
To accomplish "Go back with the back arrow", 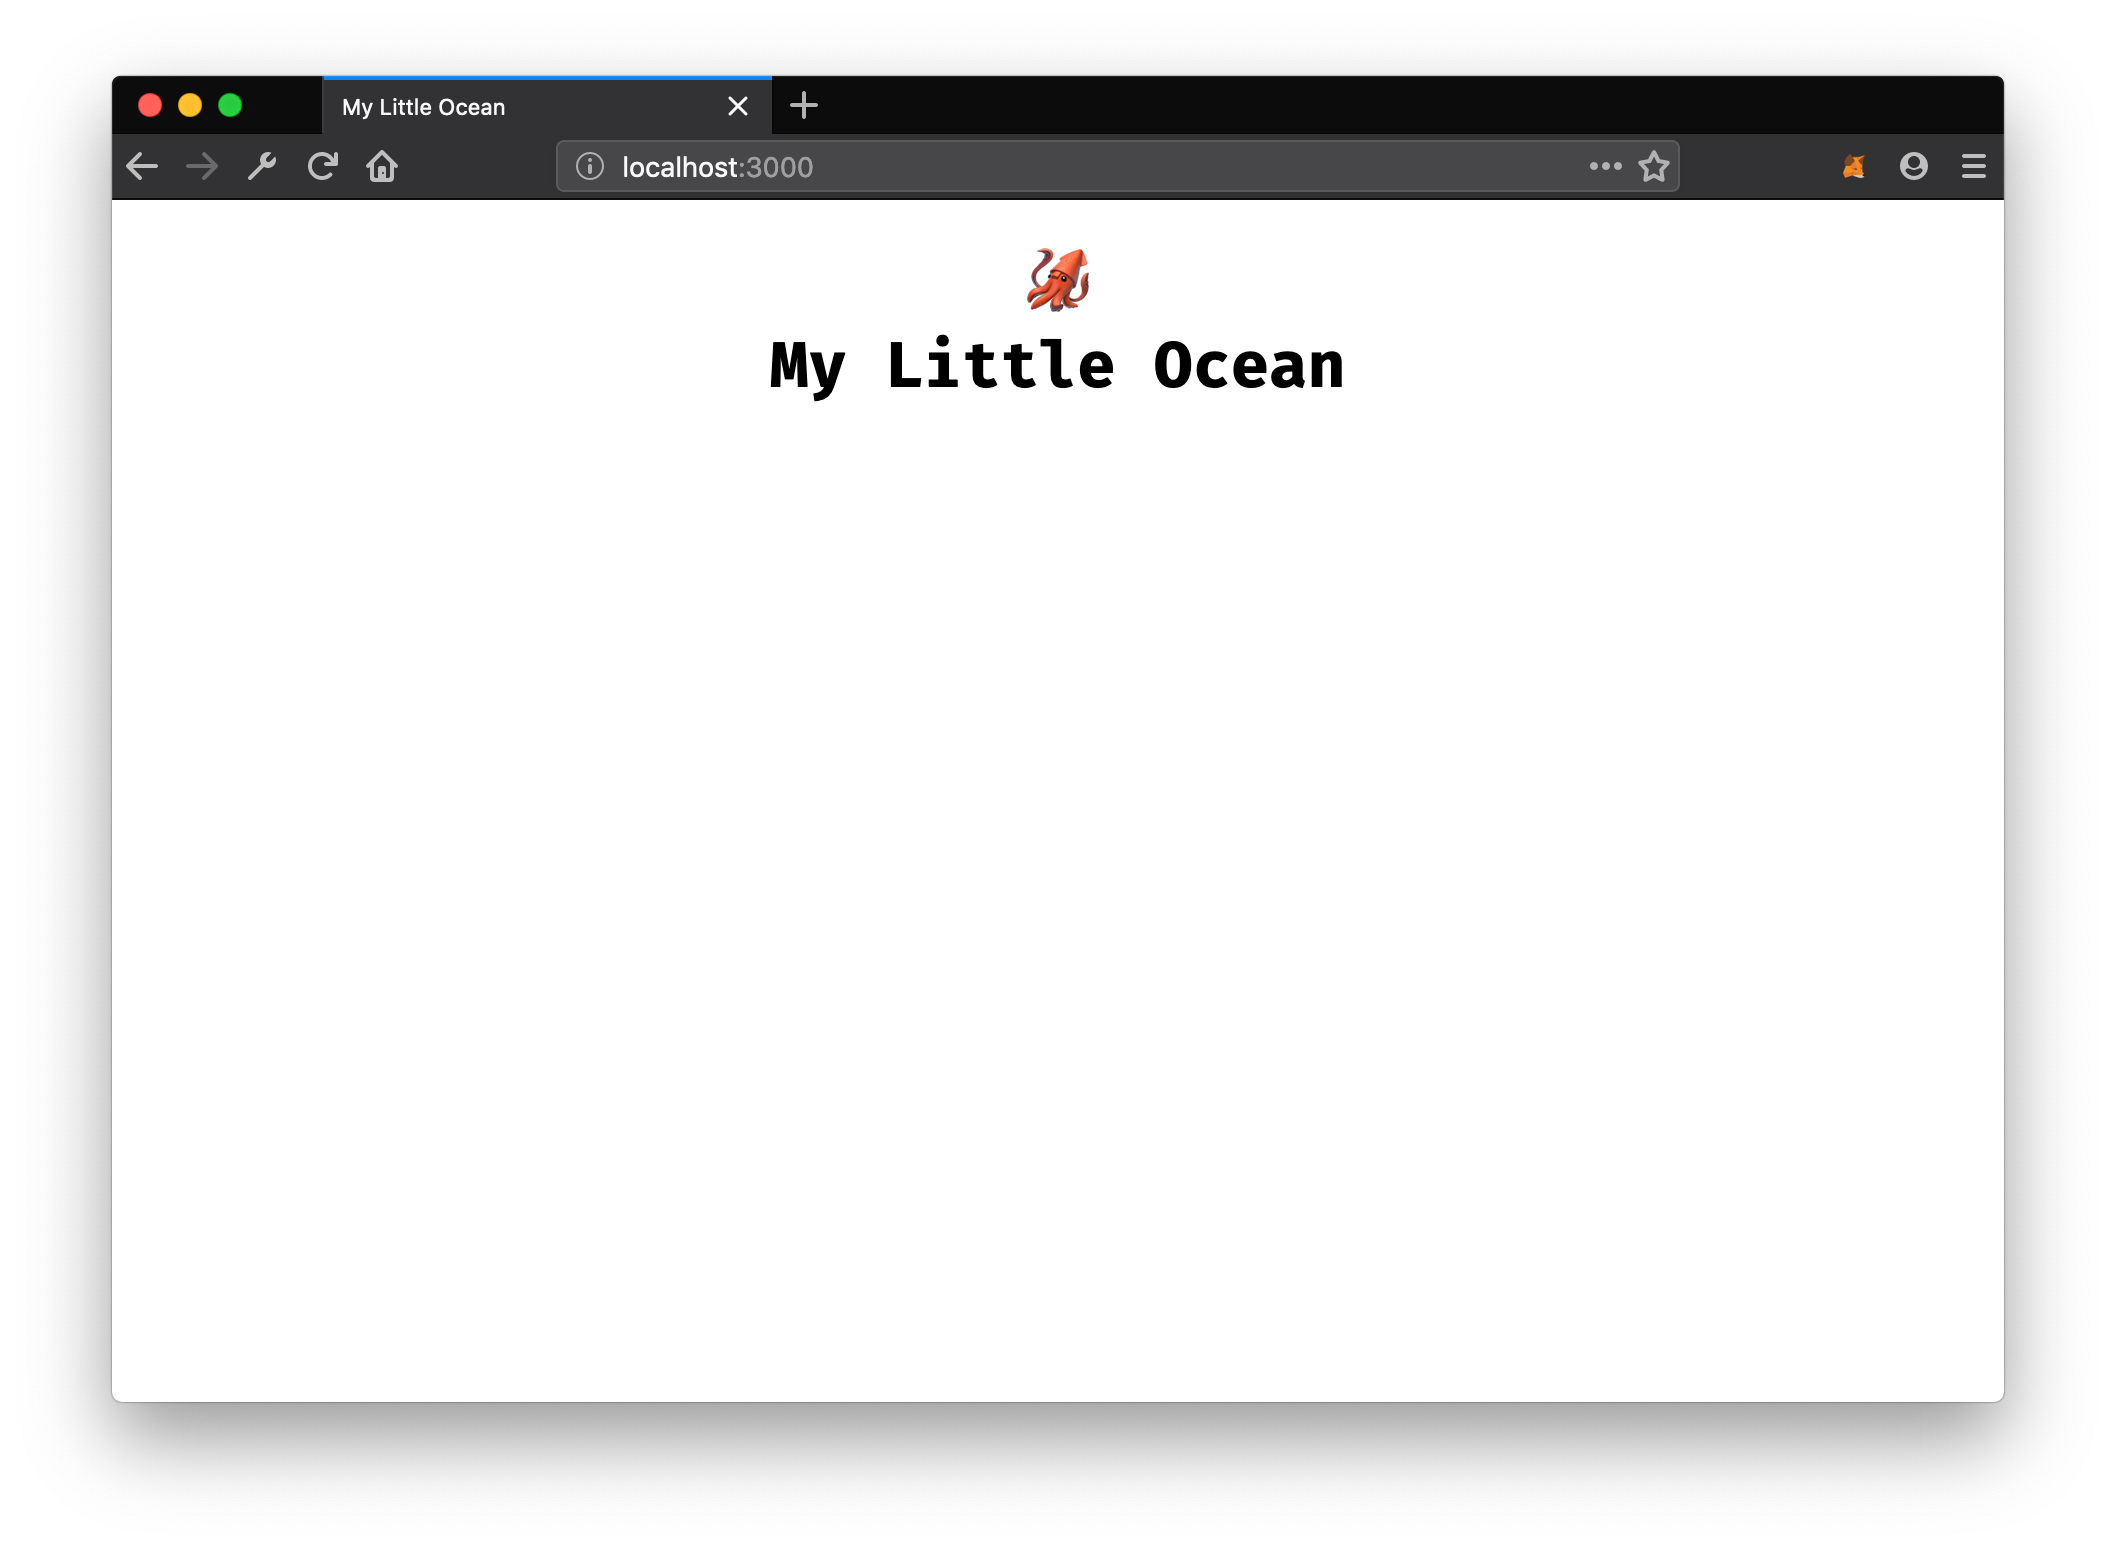I will tap(143, 166).
